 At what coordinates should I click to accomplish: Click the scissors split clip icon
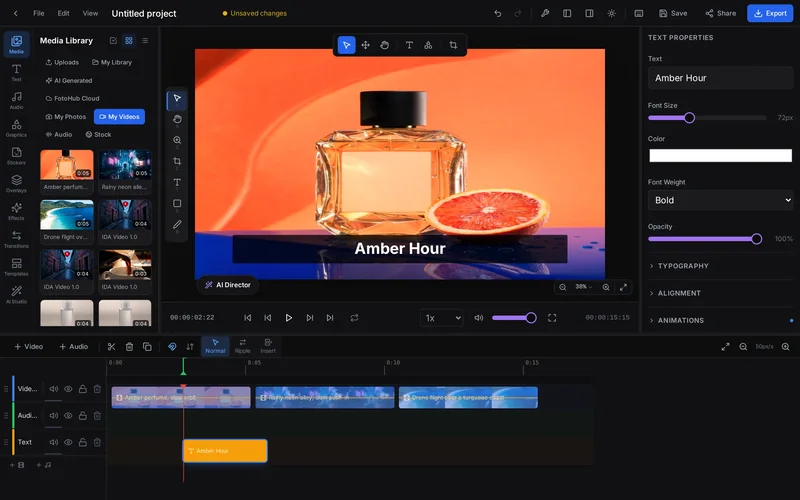pos(111,346)
